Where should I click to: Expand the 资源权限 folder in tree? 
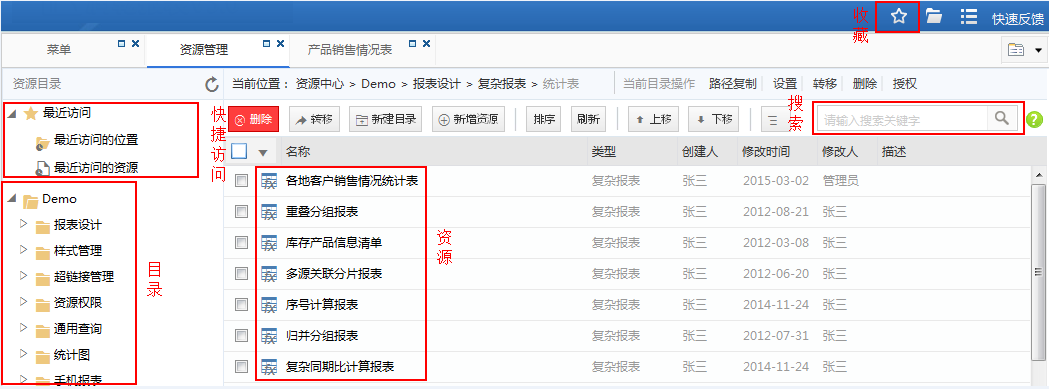(x=23, y=302)
